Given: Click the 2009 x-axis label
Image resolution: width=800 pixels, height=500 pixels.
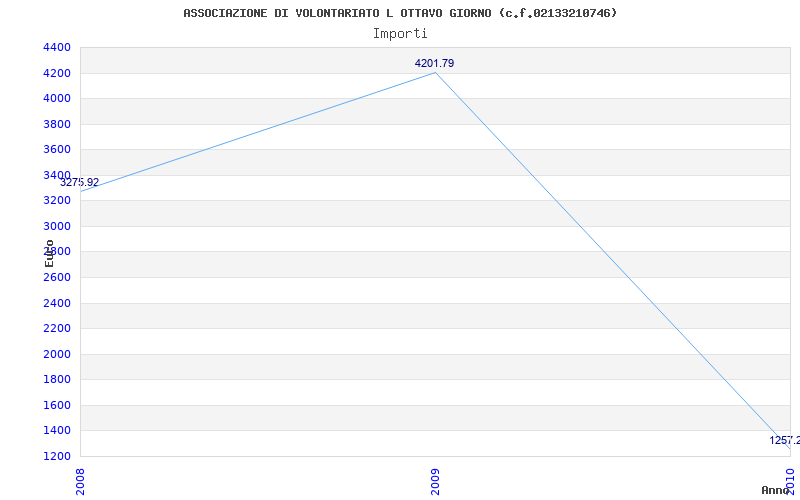Looking at the screenshot, I should click(x=435, y=482).
